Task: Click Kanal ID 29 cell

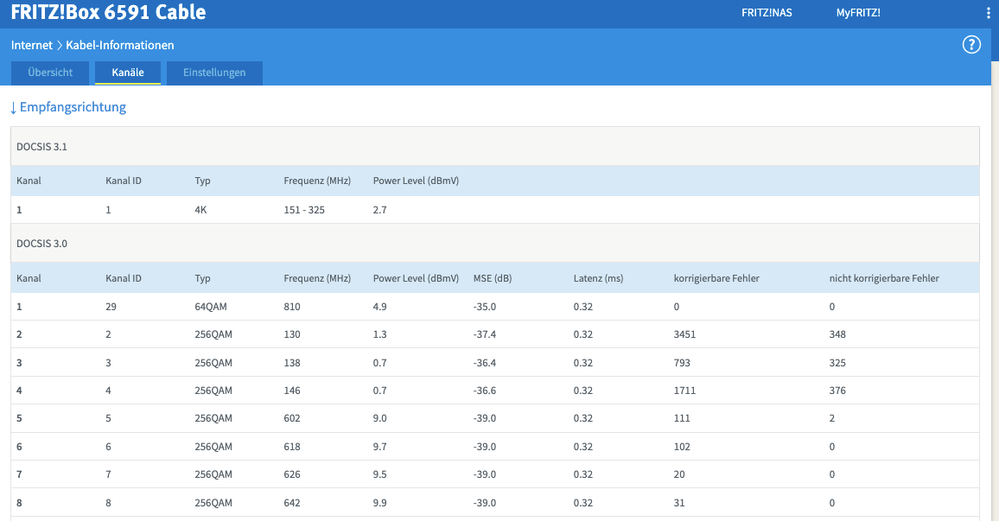Action: (x=111, y=306)
